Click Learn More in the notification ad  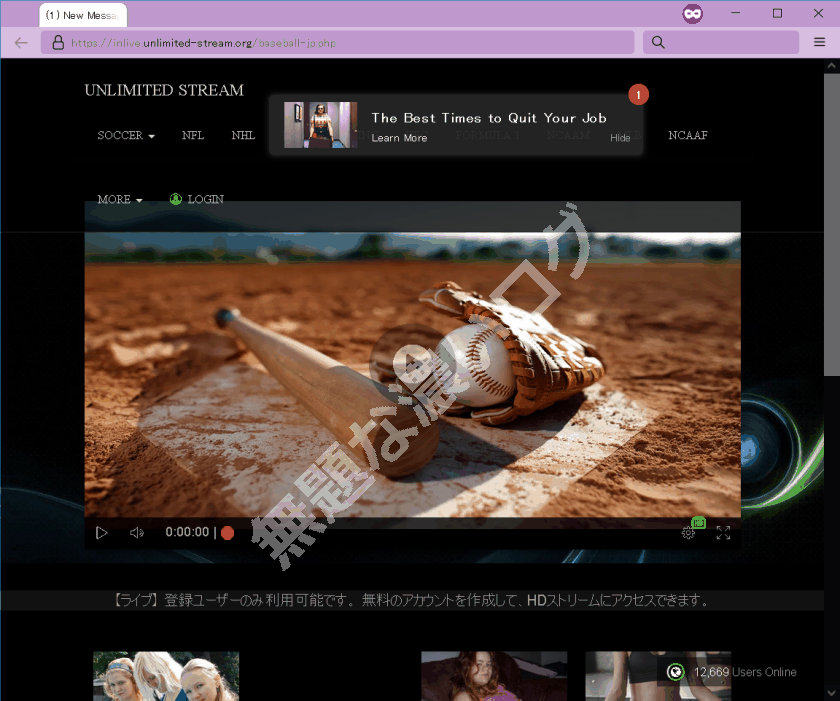(399, 138)
